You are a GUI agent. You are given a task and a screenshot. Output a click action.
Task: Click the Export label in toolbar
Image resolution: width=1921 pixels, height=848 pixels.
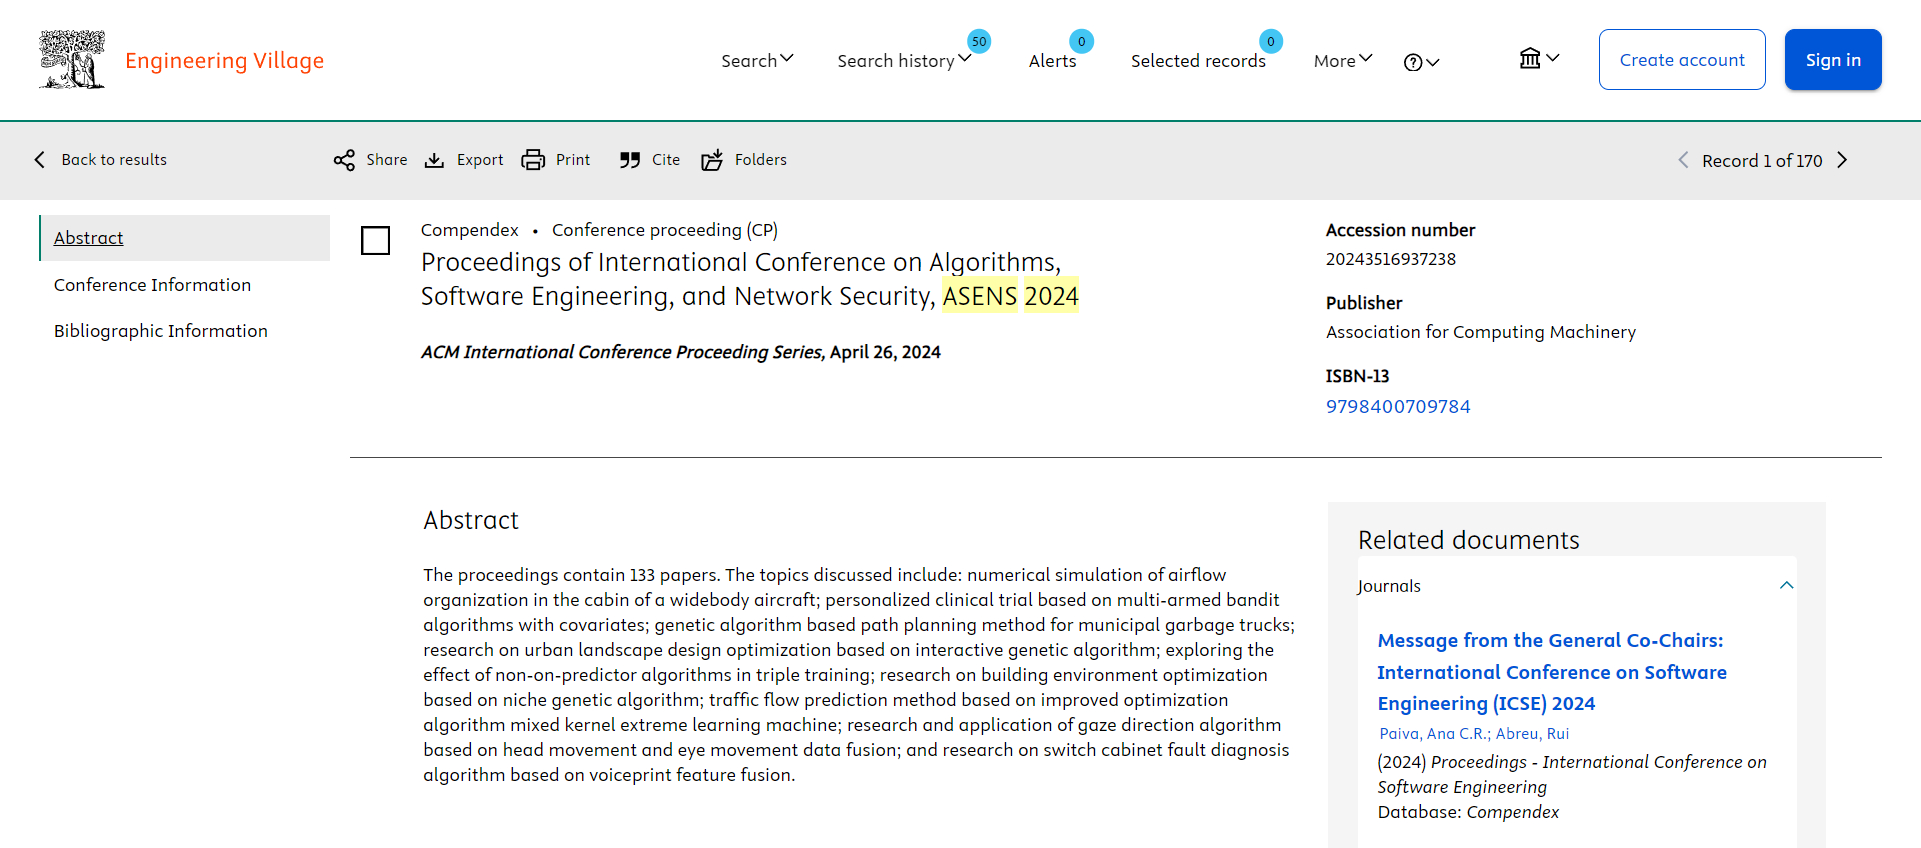(x=480, y=160)
